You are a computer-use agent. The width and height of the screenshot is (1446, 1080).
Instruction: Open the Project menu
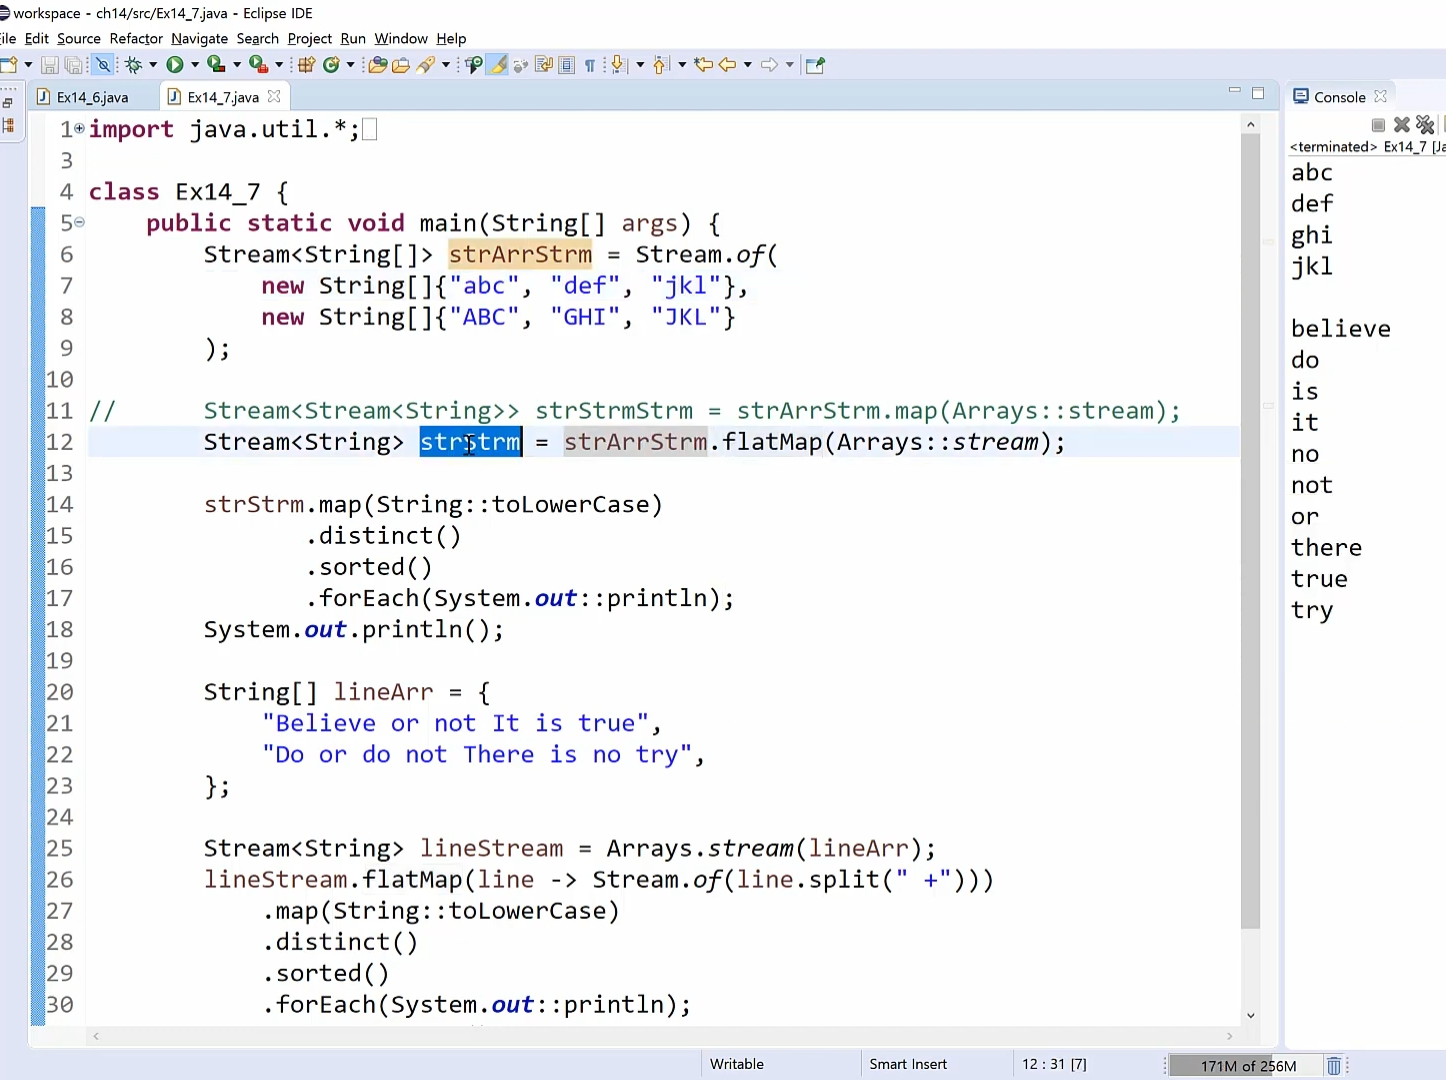tap(310, 38)
